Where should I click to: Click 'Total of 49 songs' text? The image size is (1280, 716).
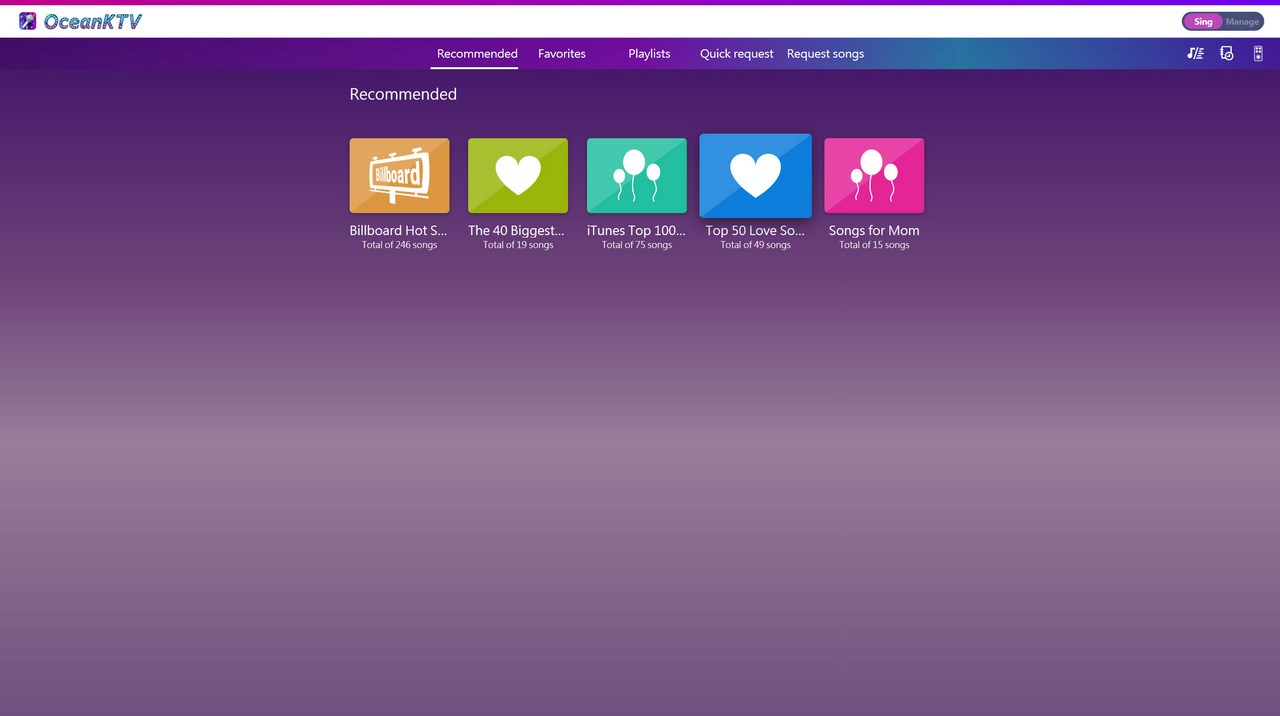(756, 245)
